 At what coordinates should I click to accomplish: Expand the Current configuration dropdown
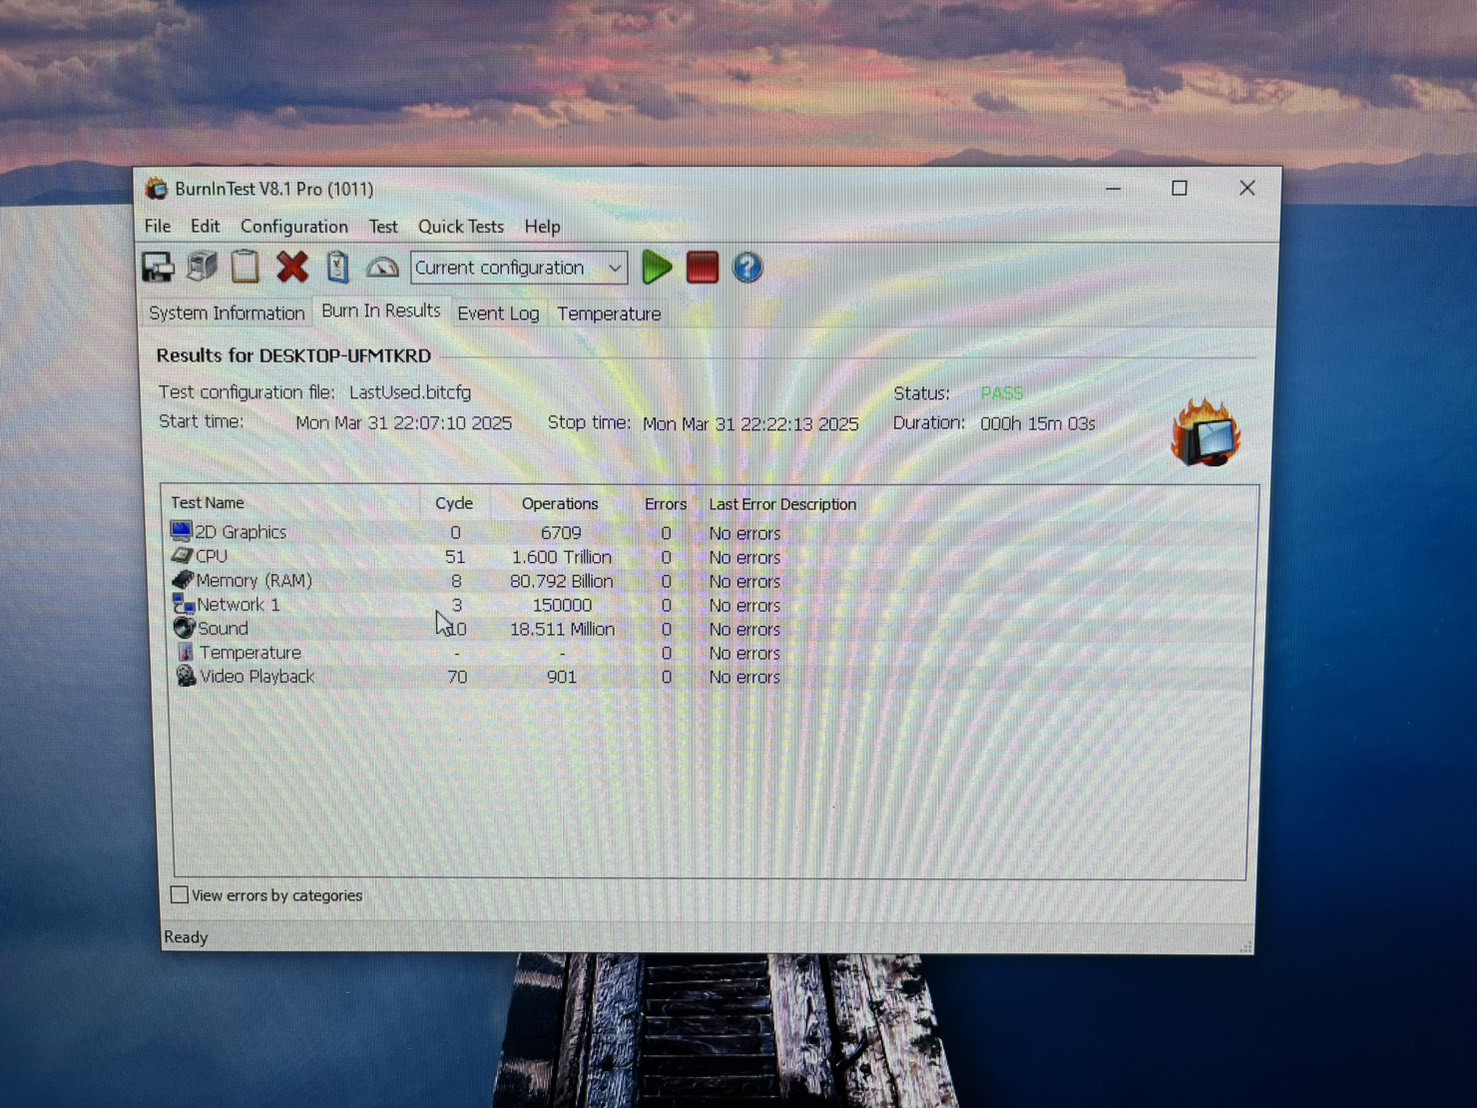point(614,268)
